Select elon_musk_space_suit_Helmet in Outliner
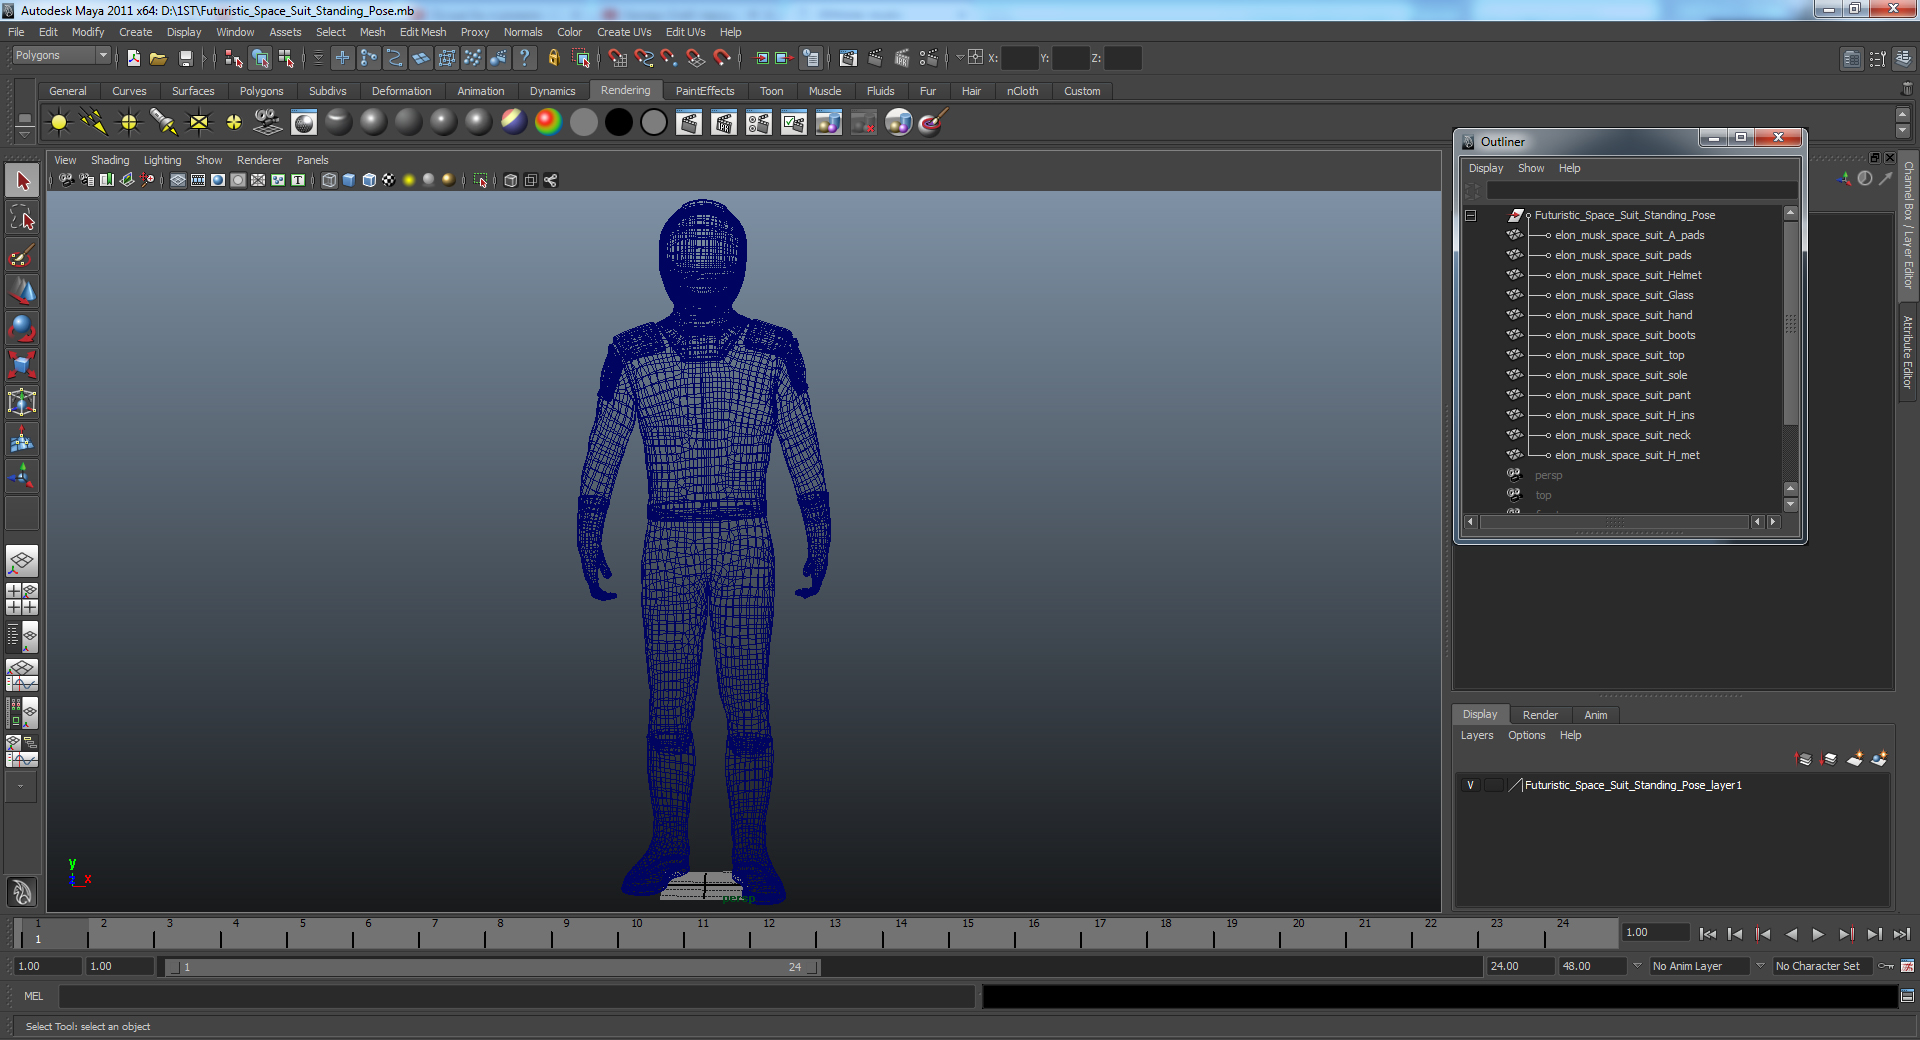This screenshot has width=1920, height=1040. [1627, 276]
